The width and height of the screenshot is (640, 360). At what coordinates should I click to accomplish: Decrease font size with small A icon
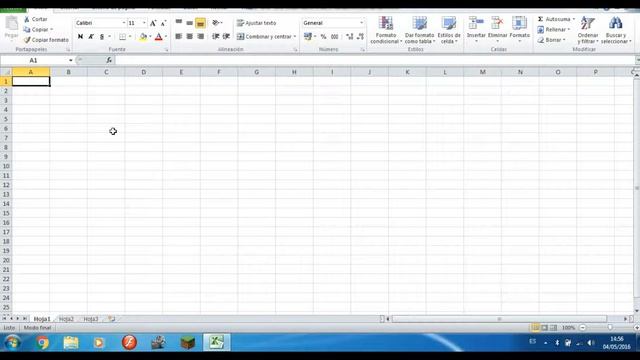coord(163,23)
